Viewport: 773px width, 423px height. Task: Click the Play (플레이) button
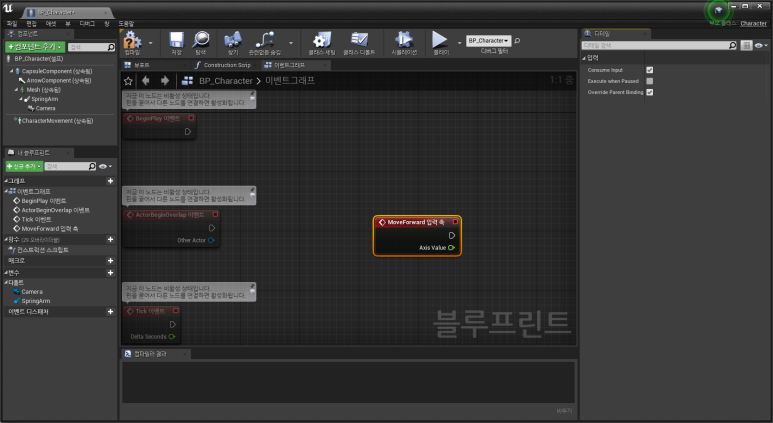click(440, 39)
